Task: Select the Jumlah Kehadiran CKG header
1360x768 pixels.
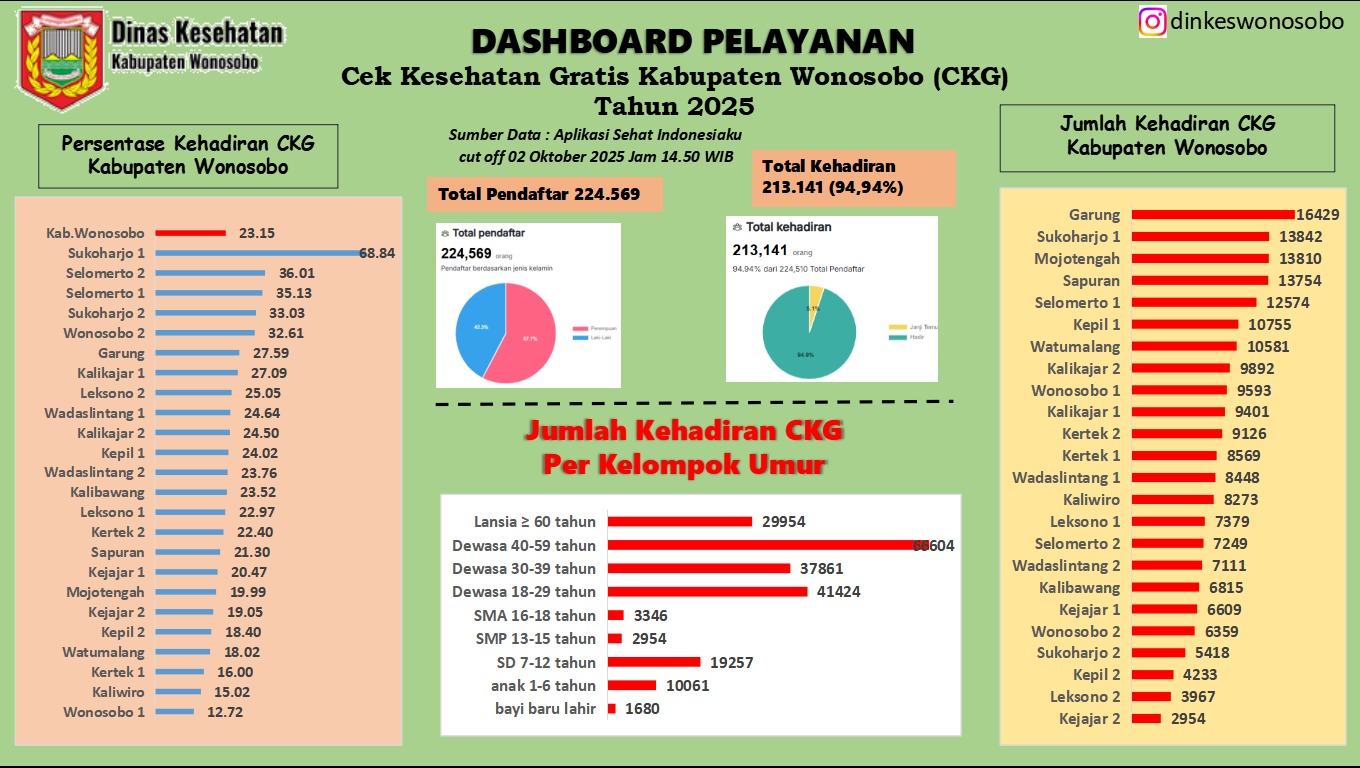Action: [x=1166, y=136]
